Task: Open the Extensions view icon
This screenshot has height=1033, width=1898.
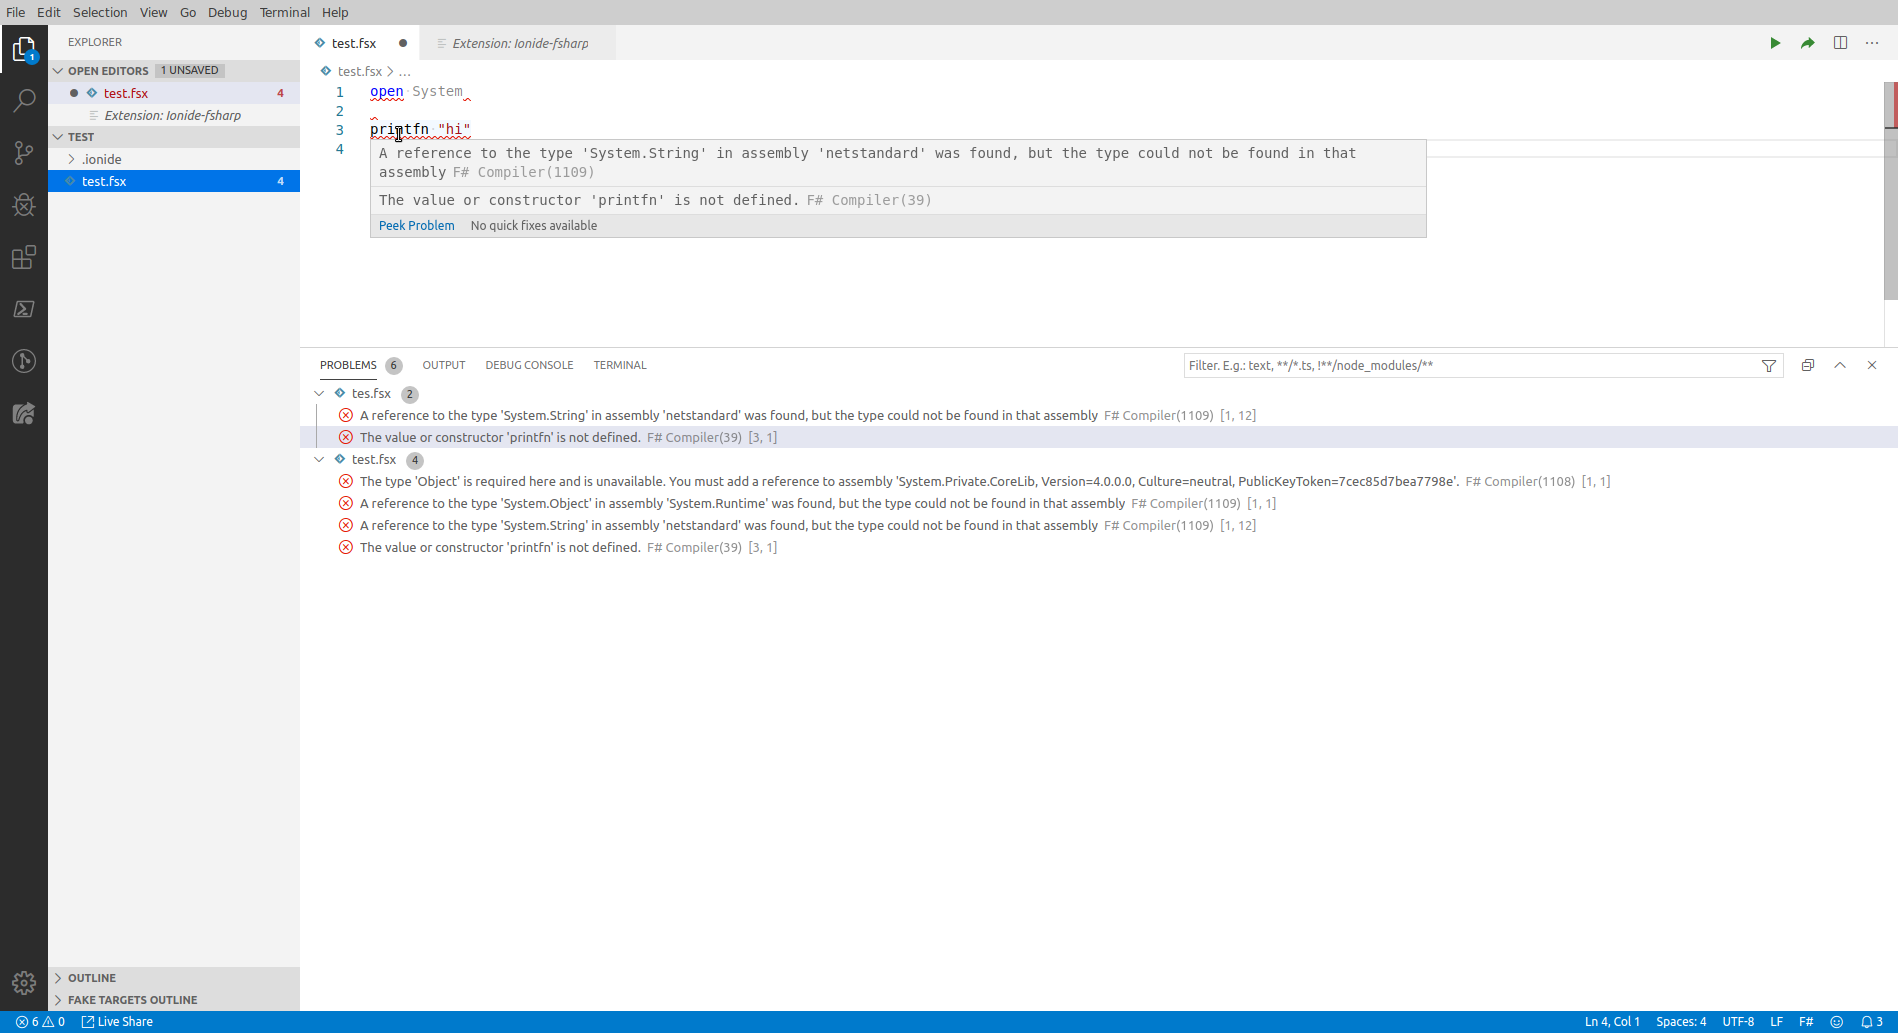Action: [24, 257]
